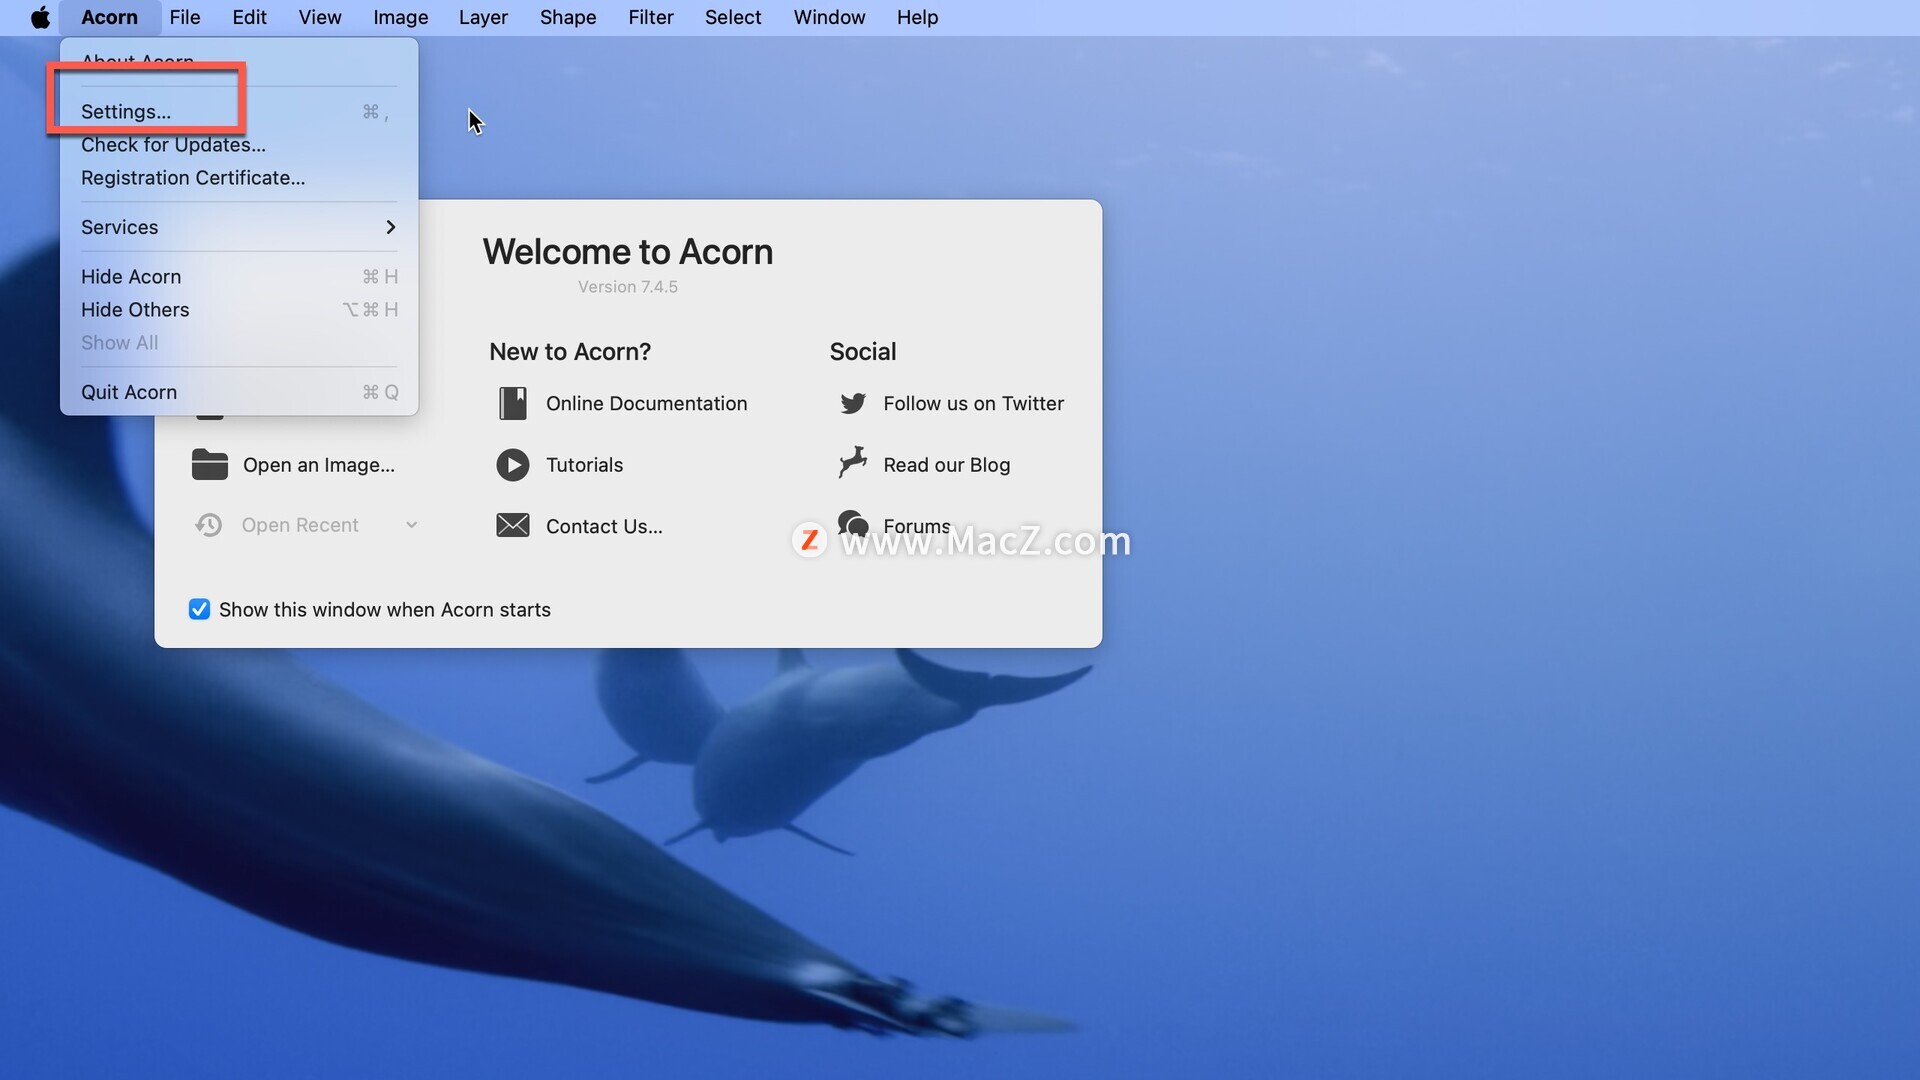The width and height of the screenshot is (1920, 1080).
Task: Open the Layer menu
Action: pyautogui.click(x=483, y=17)
